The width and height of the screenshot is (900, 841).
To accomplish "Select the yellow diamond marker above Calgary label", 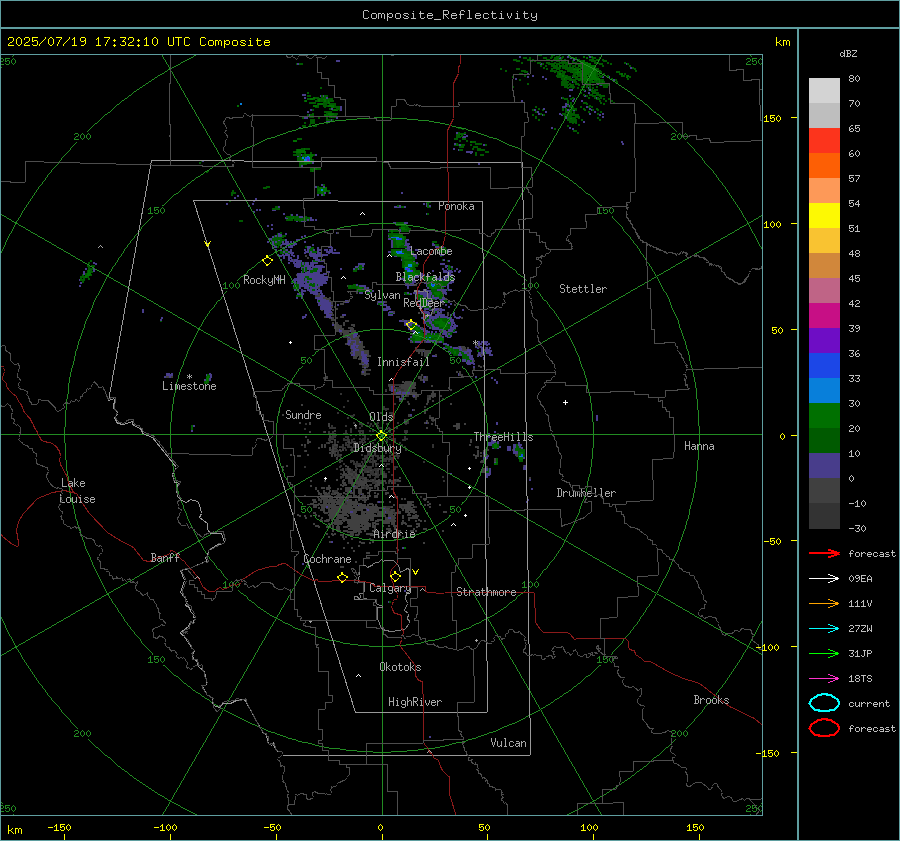I will [x=395, y=576].
